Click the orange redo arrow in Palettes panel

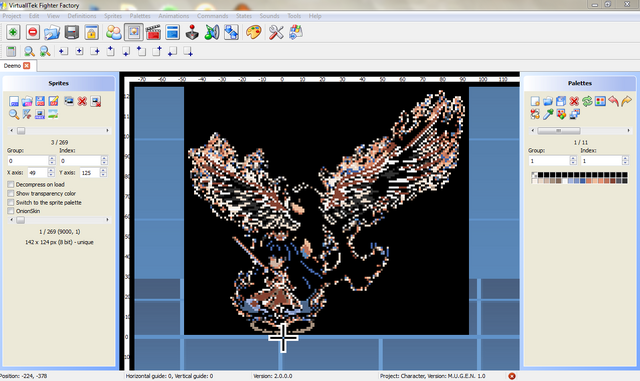click(626, 101)
